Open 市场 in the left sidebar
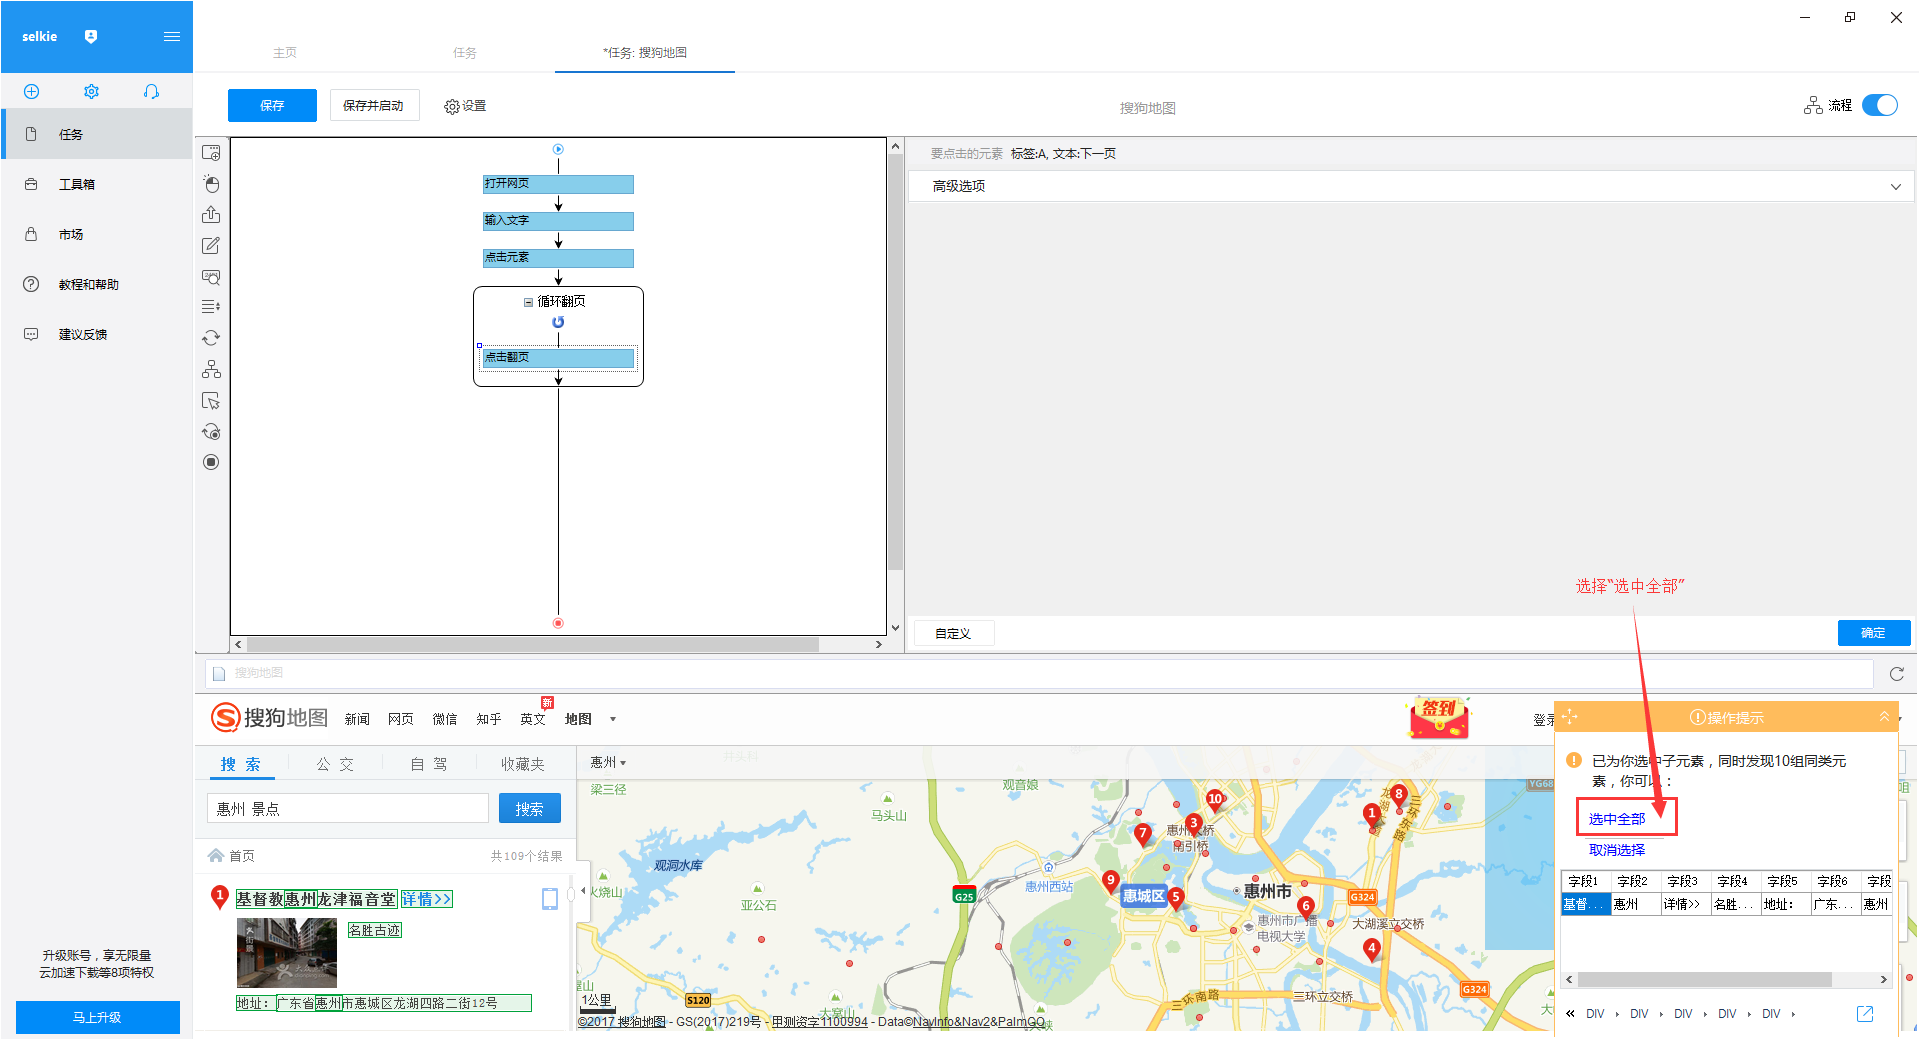The image size is (1920, 1040). 97,234
